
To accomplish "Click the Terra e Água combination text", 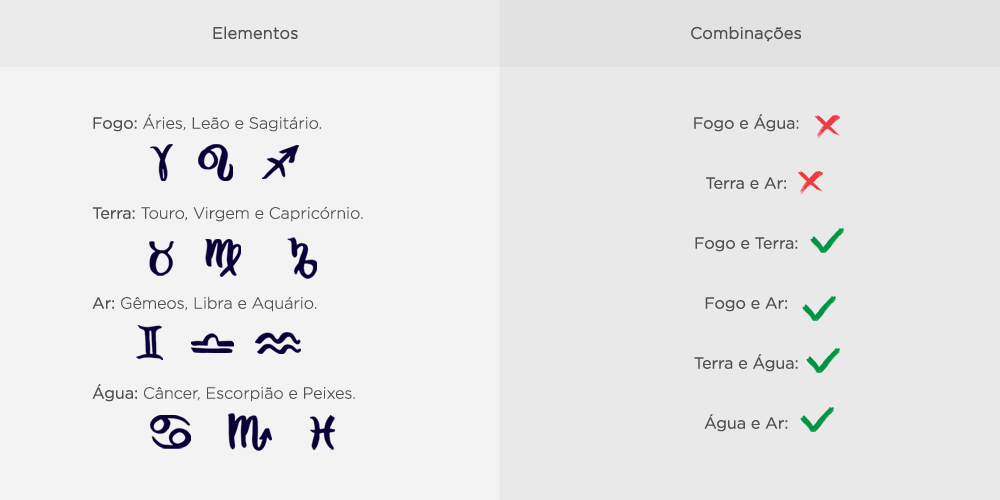I will (x=746, y=363).
